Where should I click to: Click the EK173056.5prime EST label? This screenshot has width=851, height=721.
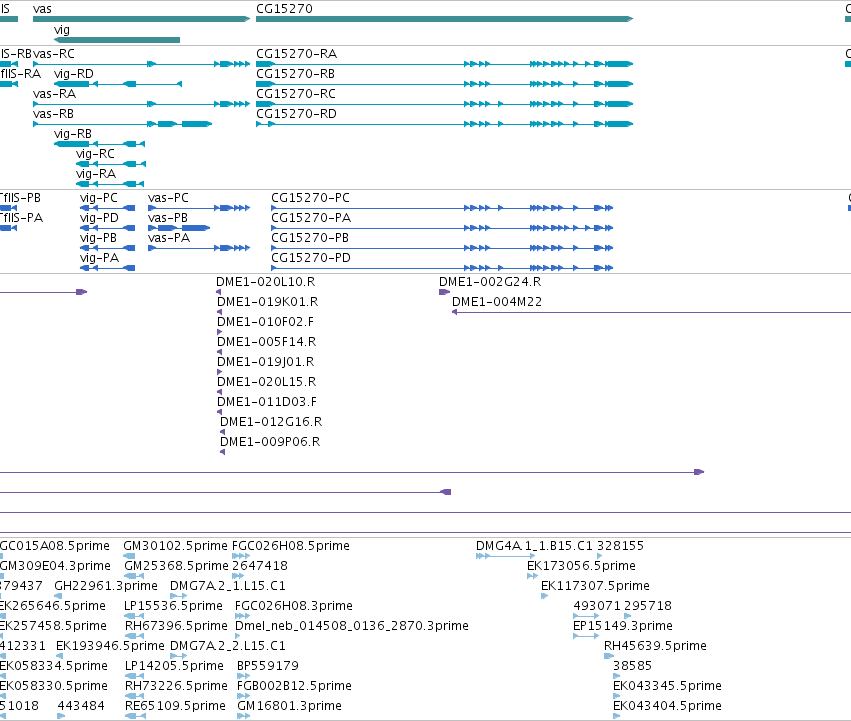pos(581,566)
